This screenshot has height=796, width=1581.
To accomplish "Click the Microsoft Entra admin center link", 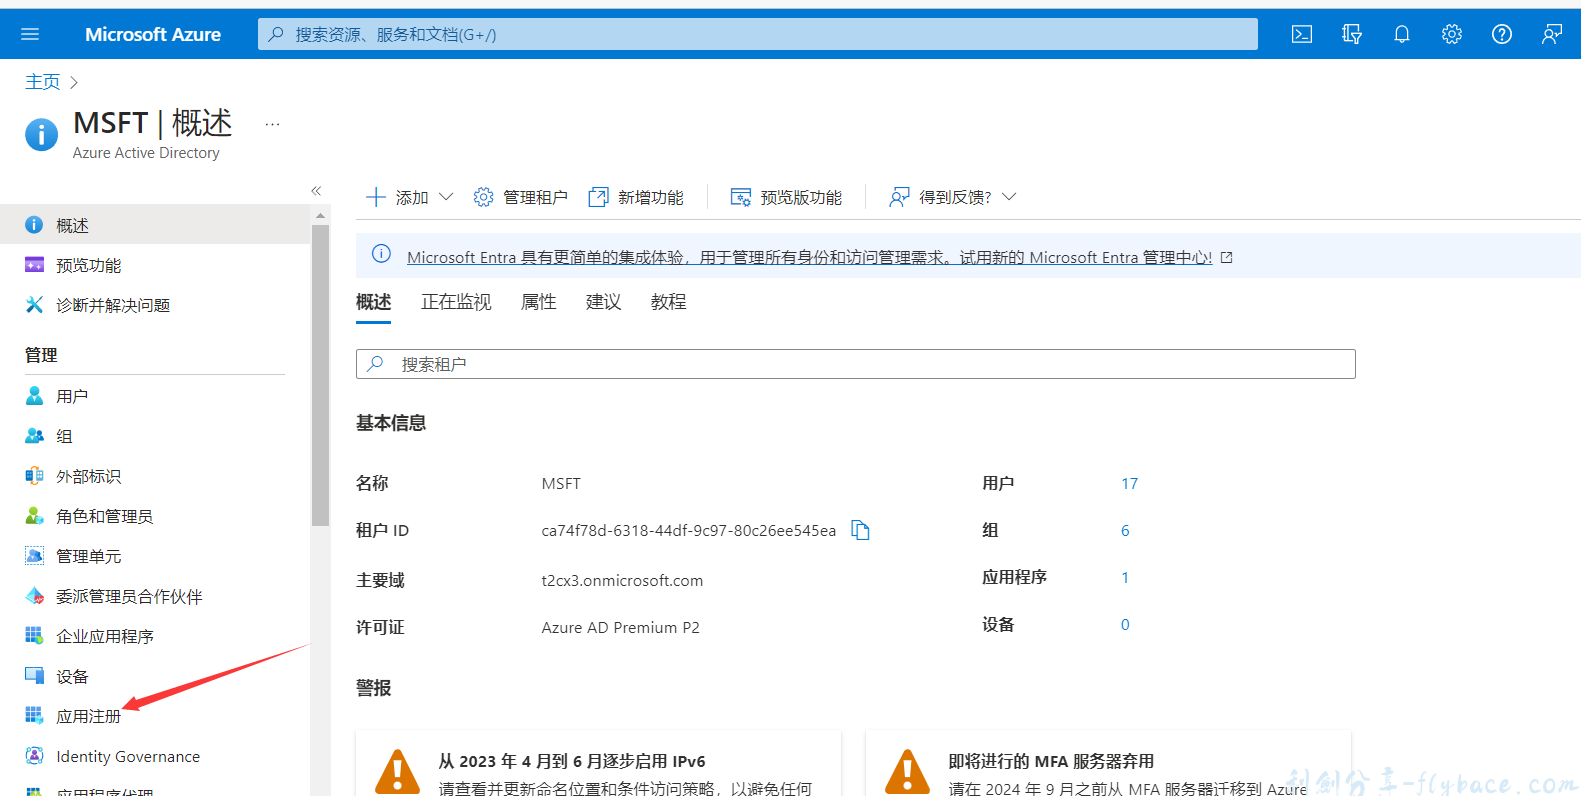I will [x=808, y=257].
